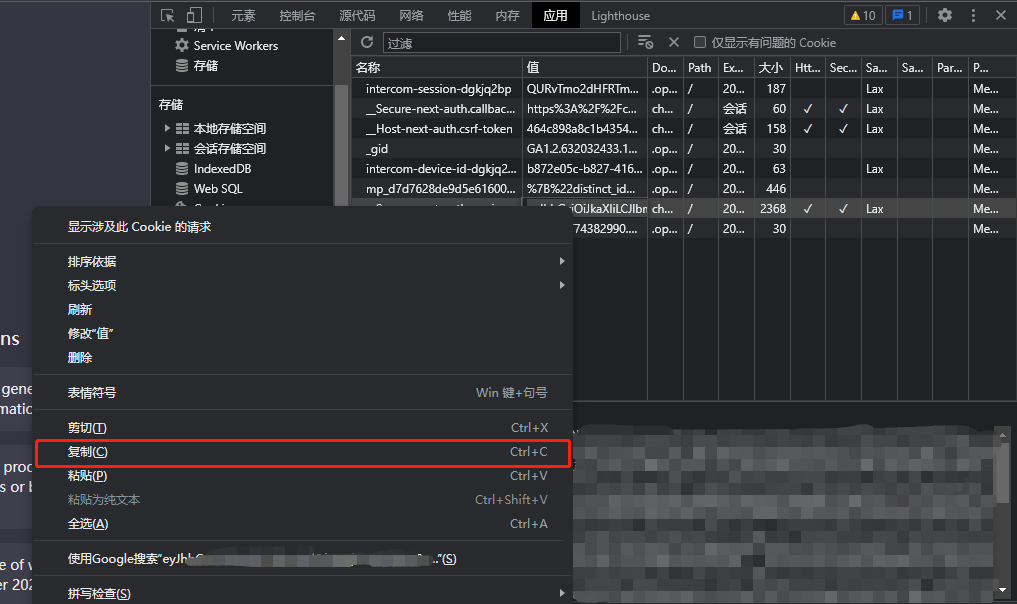The height and width of the screenshot is (604, 1017).
Task: Switch to the Lighthouse tab
Action: click(620, 15)
